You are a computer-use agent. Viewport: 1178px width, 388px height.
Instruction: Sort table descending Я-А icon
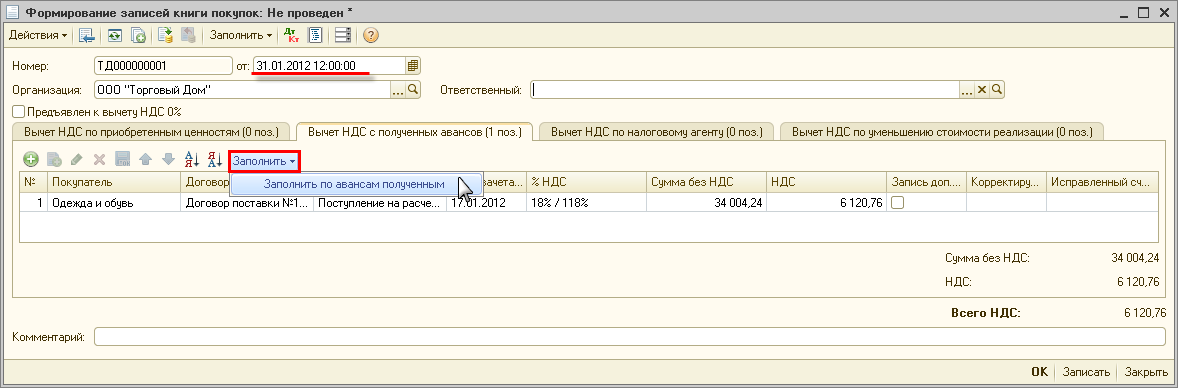[215, 159]
